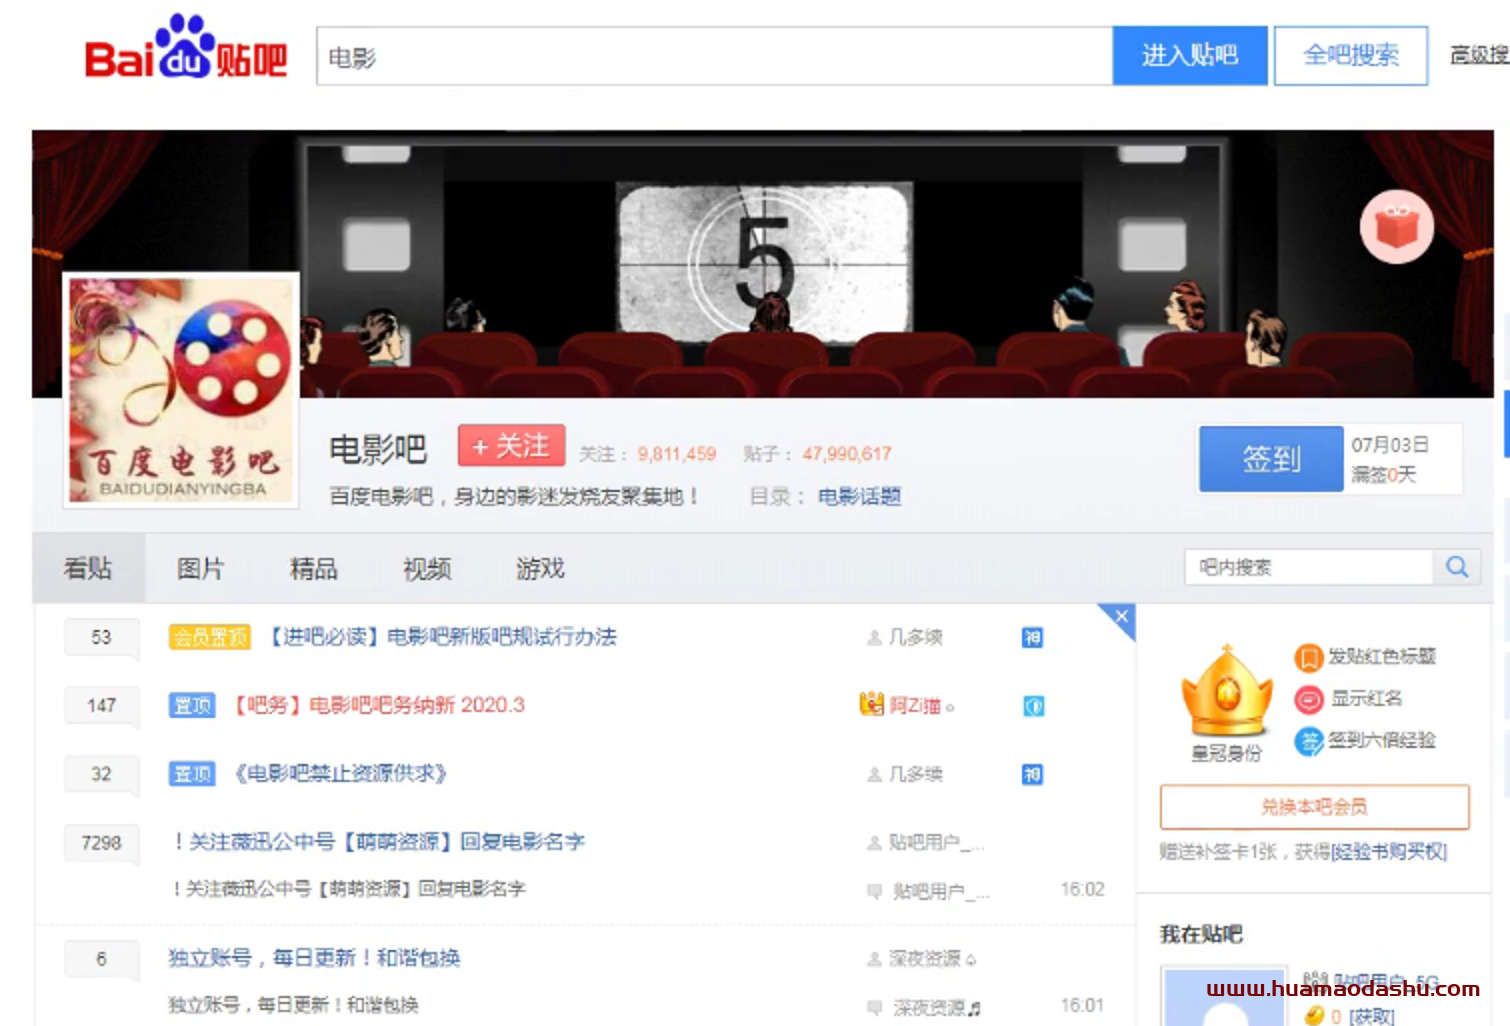Open post 关注薇迅公中号【萌萌资源】回复电影名字
Screen dimensions: 1510x1026
(379, 842)
